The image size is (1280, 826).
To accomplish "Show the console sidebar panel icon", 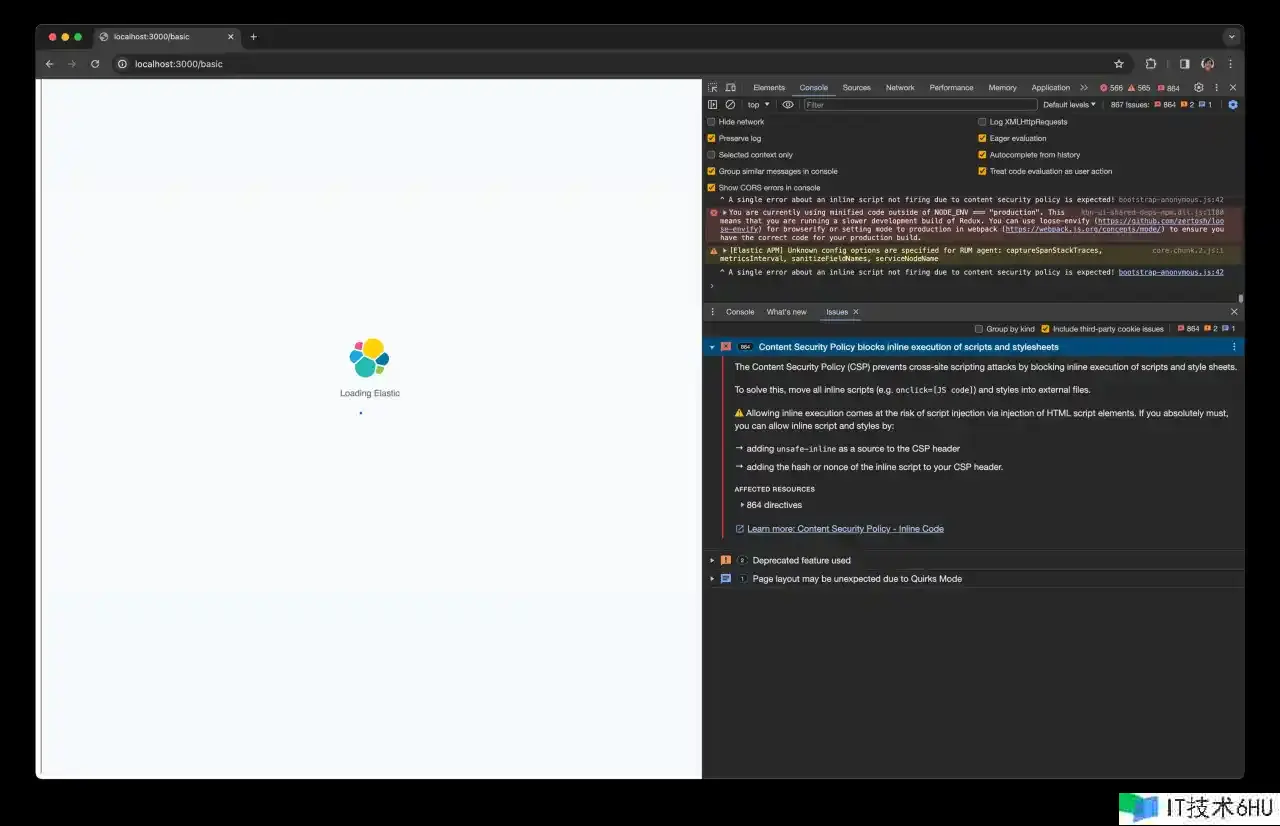I will click(x=713, y=105).
